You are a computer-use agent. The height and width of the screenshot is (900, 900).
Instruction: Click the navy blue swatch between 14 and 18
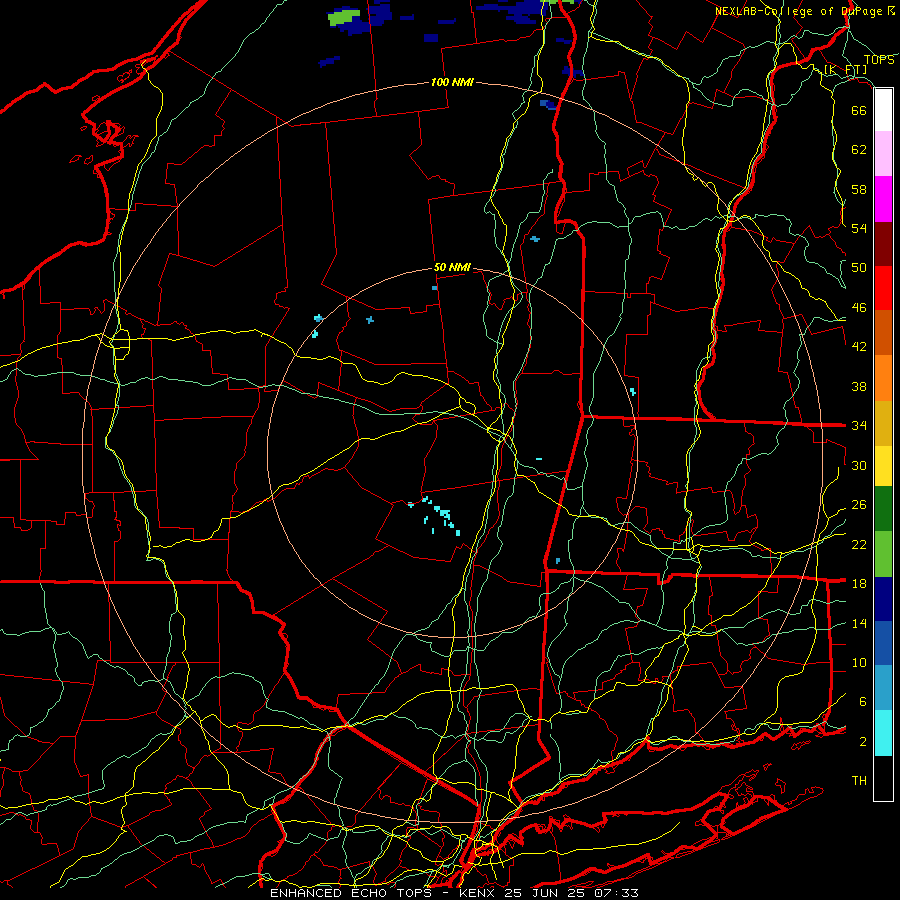point(883,599)
